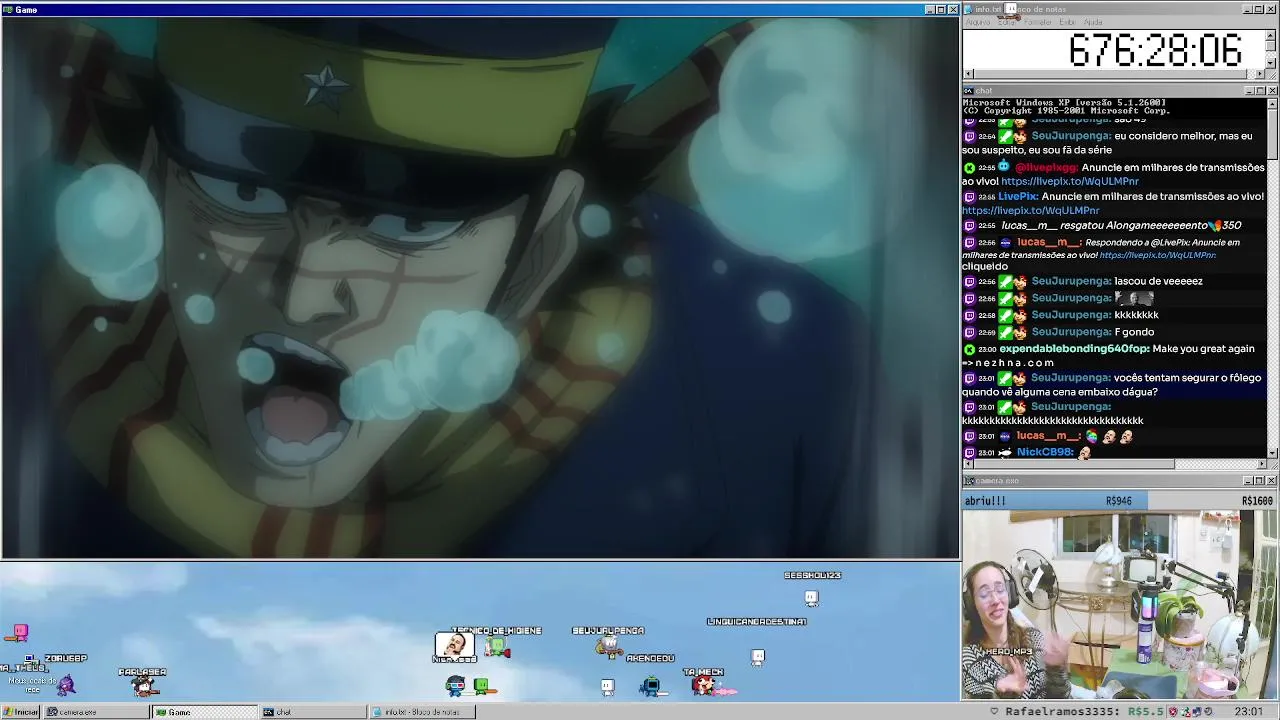Screen dimensions: 1280x720
Task: Click the 676:28:06 timer text in Notepad
Action: tap(1155, 50)
